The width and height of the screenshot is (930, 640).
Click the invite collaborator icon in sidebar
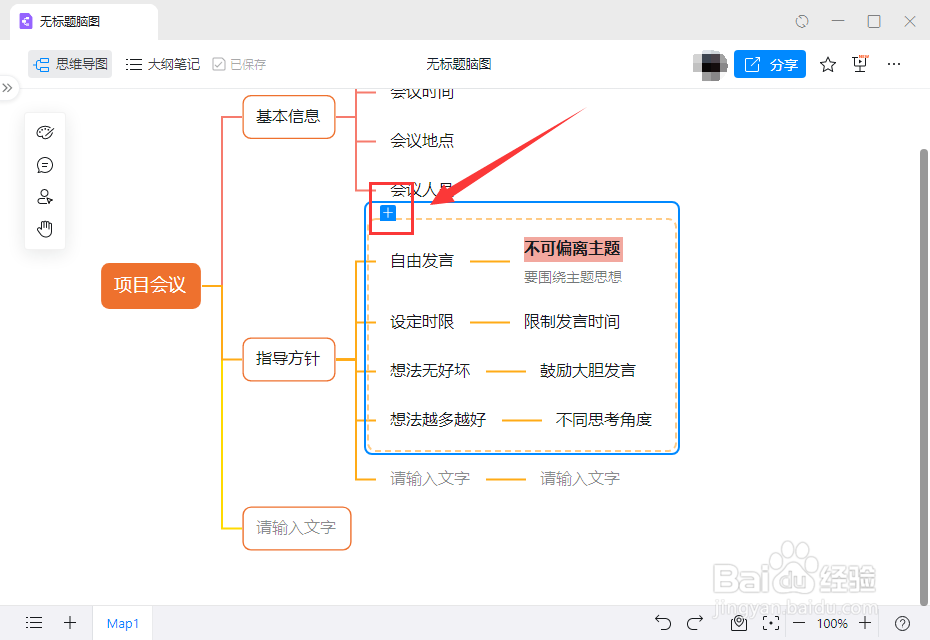tap(44, 196)
